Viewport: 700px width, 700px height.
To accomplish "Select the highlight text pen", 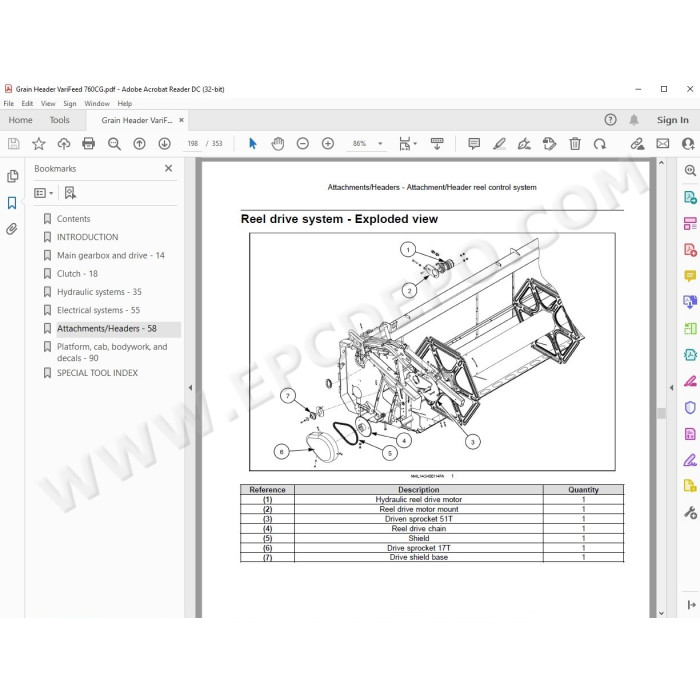I will point(499,143).
